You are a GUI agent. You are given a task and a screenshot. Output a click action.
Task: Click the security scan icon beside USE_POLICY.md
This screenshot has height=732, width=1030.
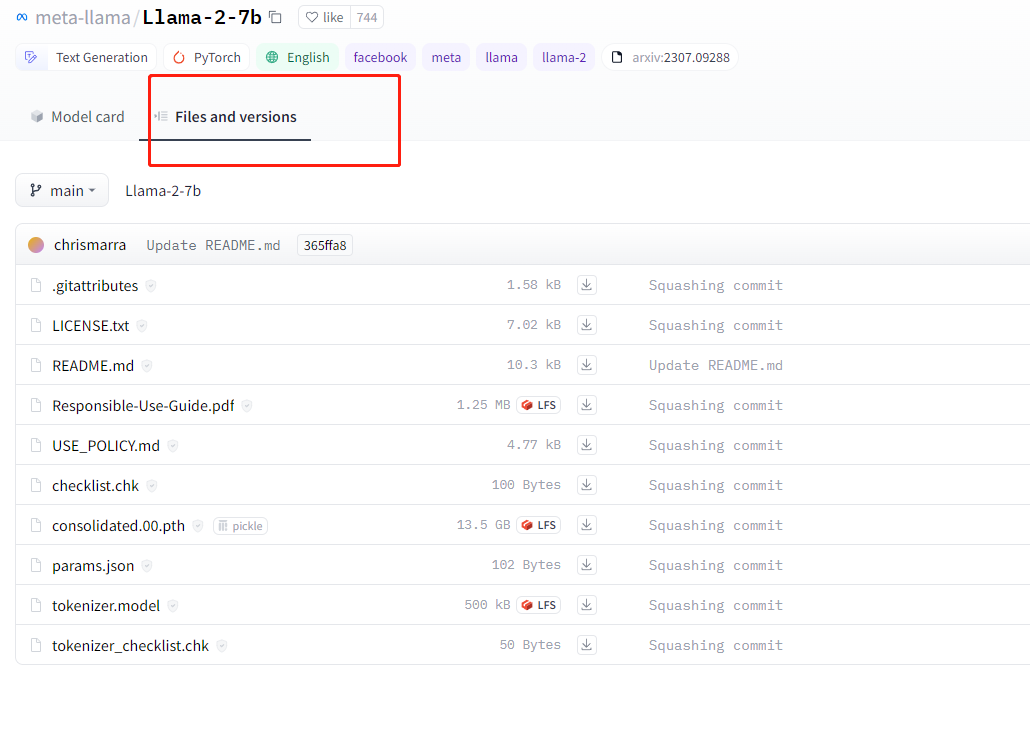pos(173,446)
